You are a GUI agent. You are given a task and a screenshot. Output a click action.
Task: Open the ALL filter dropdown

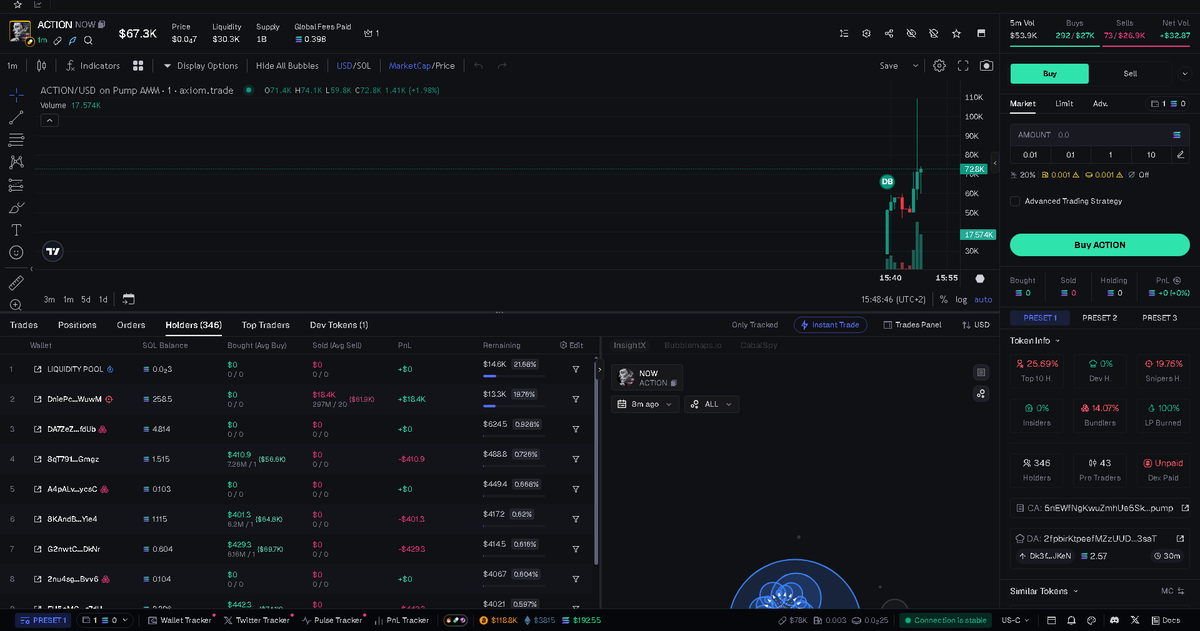(x=712, y=404)
